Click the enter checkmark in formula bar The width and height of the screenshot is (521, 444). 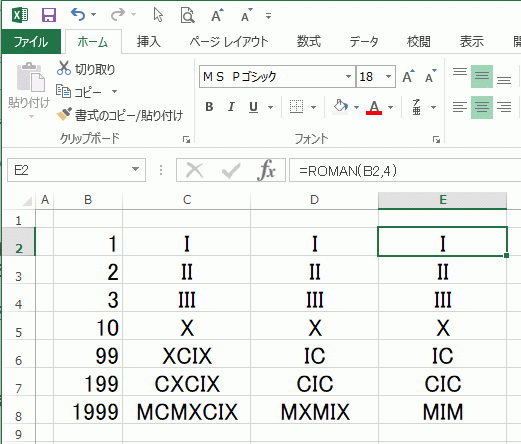[x=231, y=171]
